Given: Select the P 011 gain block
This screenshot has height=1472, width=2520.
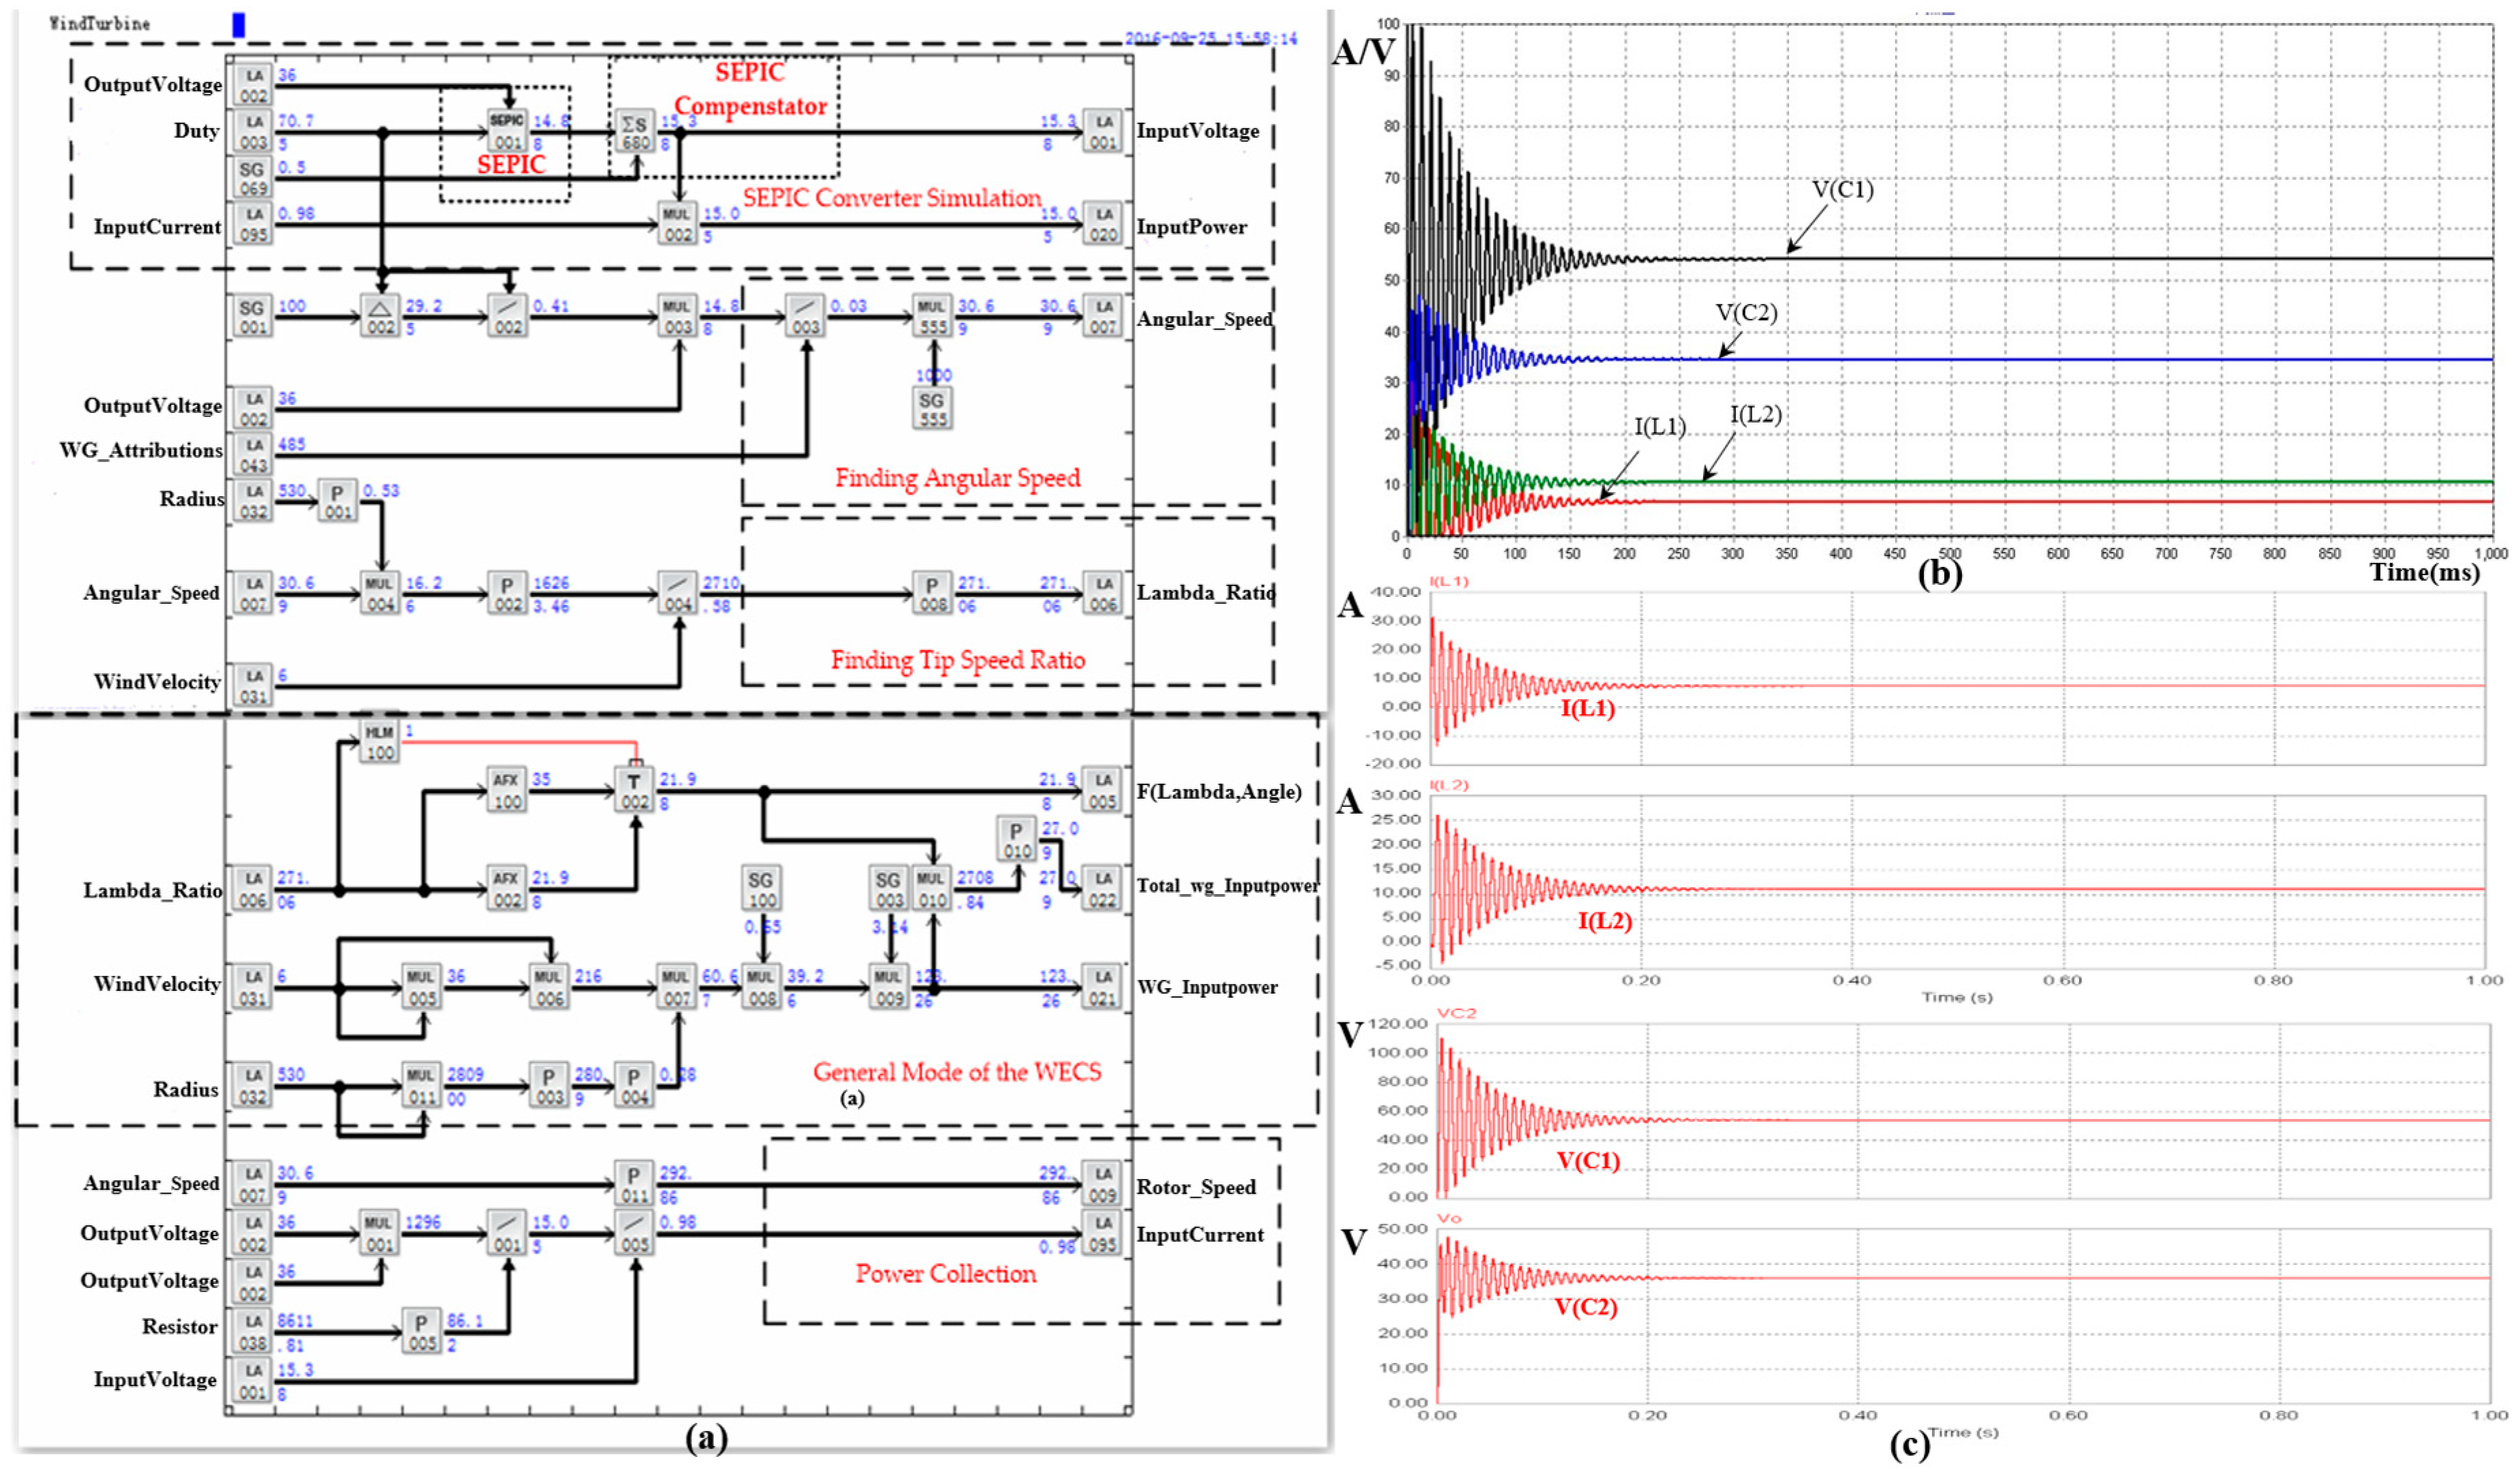Looking at the screenshot, I should (634, 1184).
